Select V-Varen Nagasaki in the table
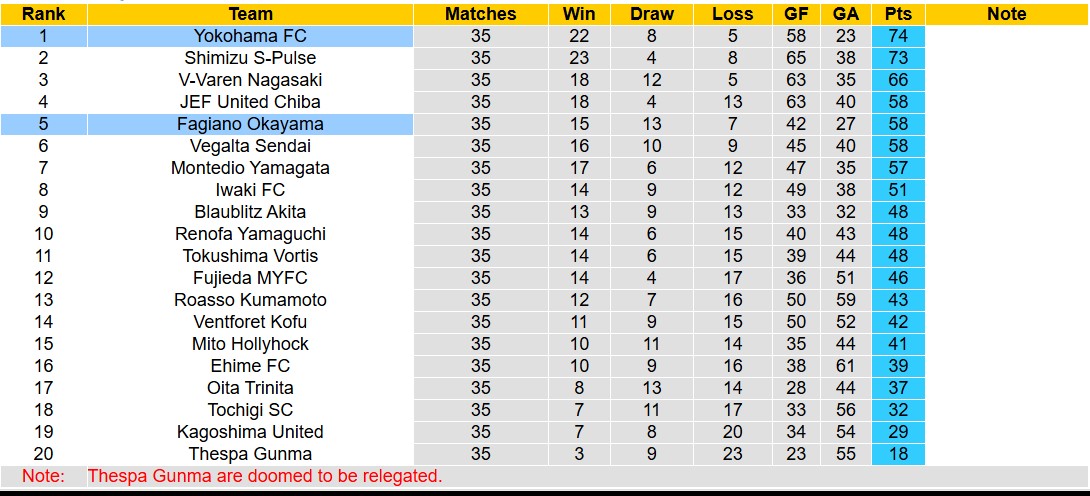This screenshot has height=496, width=1090. point(250,80)
